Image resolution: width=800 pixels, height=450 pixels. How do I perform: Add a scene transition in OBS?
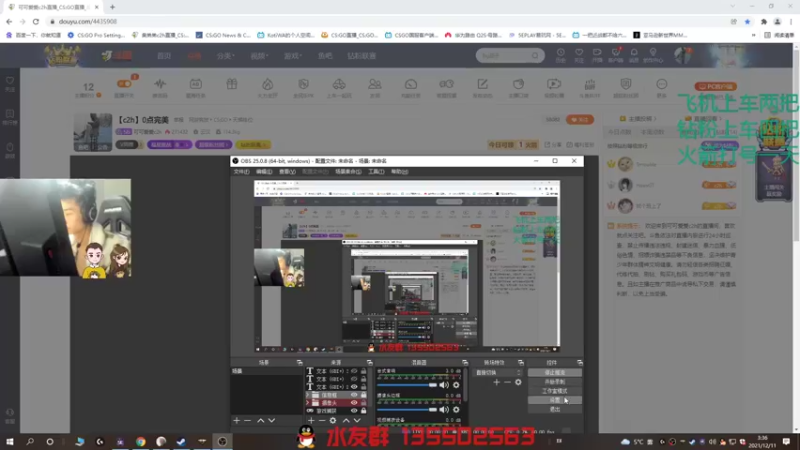click(x=496, y=382)
